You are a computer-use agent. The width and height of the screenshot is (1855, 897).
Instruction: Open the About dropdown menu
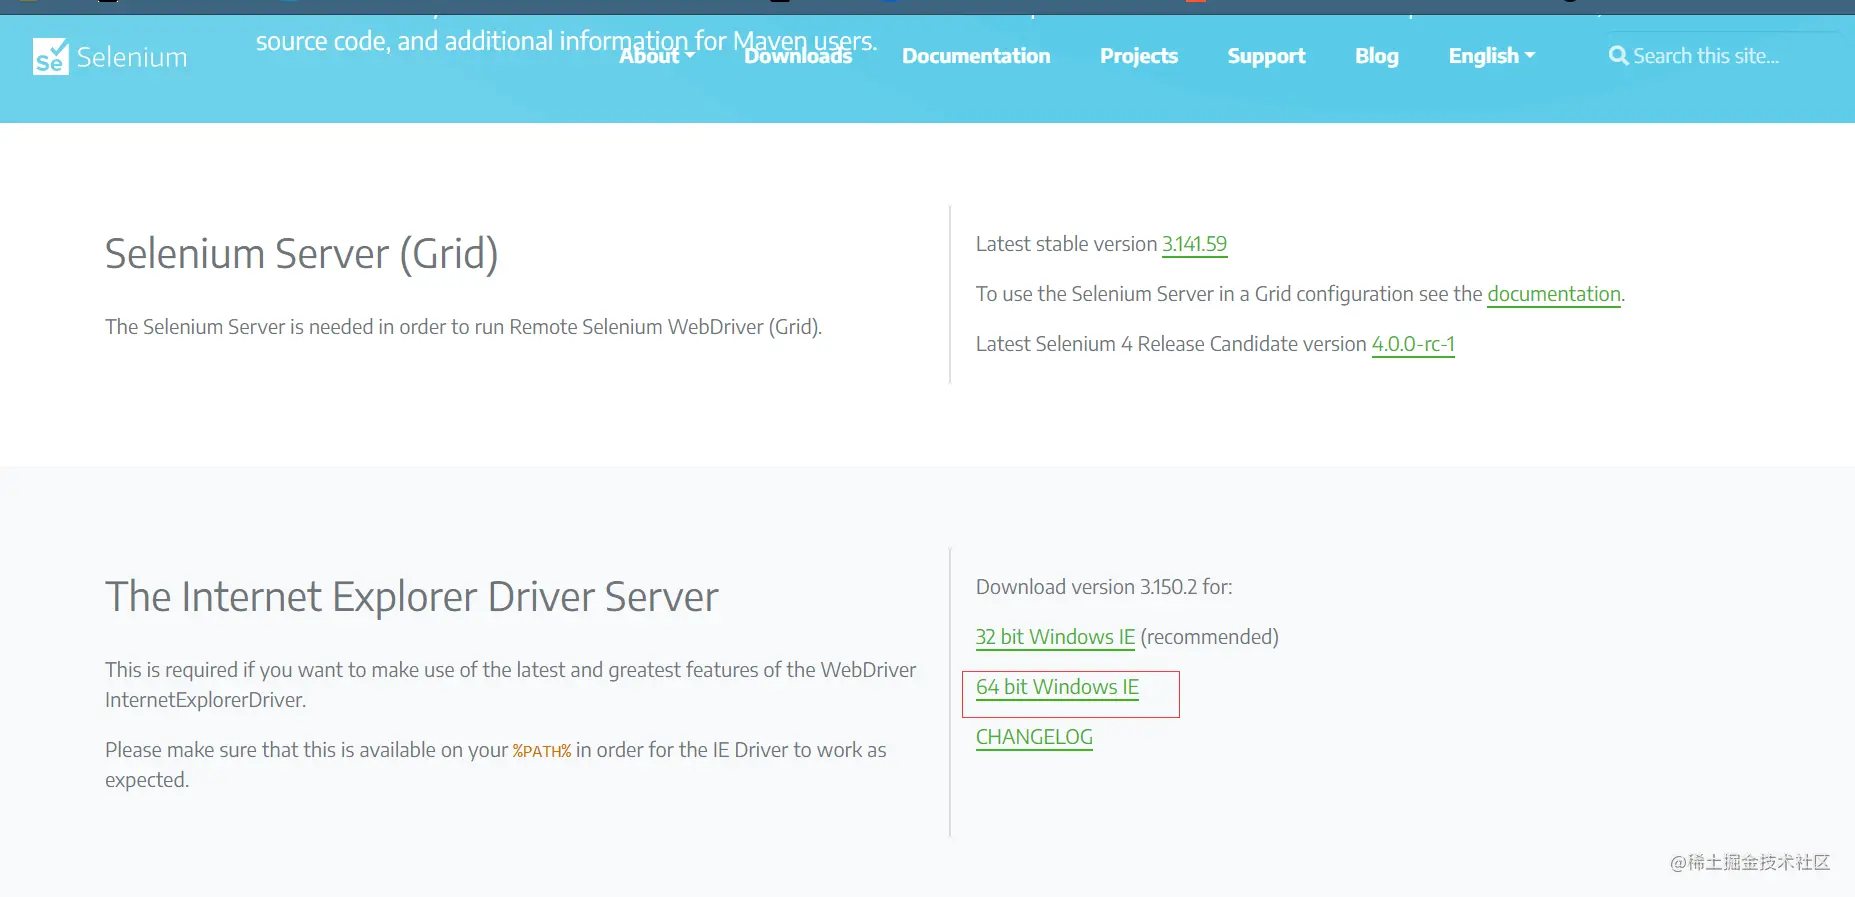click(657, 56)
